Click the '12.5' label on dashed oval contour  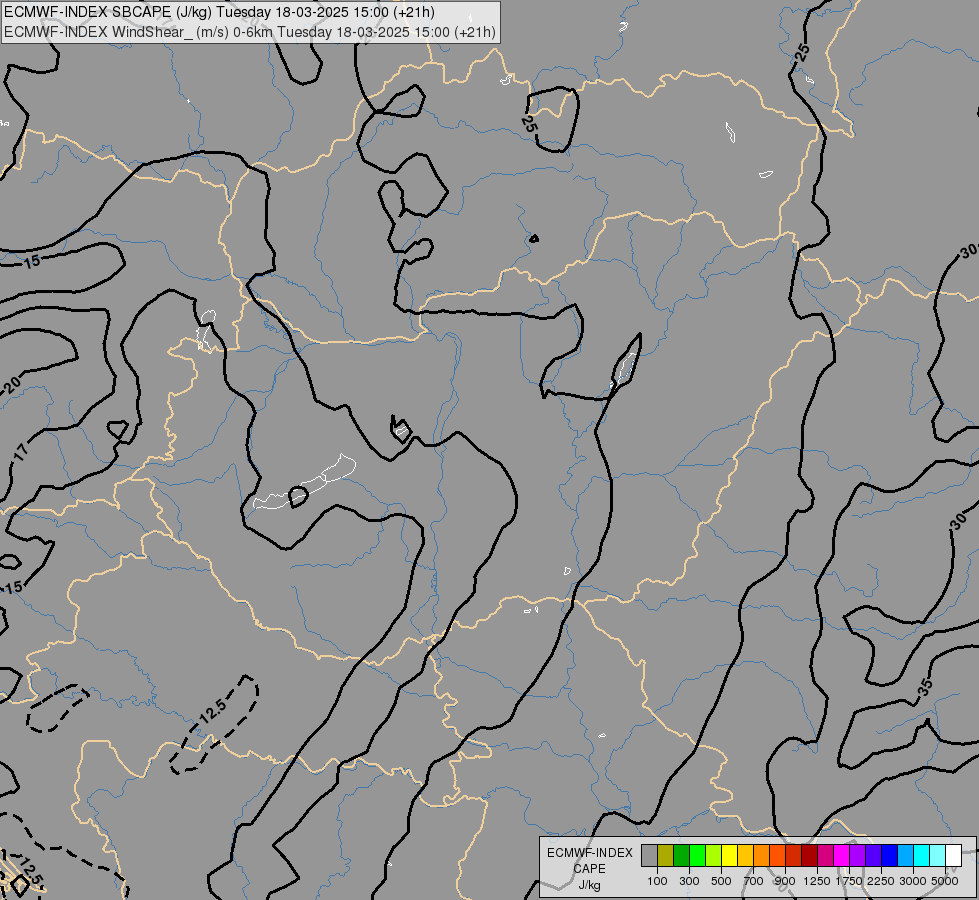coord(213,711)
